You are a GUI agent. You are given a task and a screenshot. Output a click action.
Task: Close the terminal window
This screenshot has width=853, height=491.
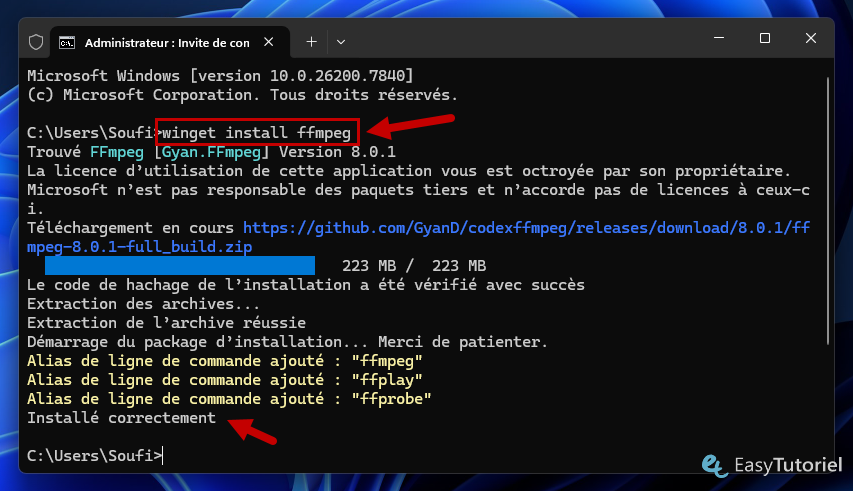coord(811,38)
